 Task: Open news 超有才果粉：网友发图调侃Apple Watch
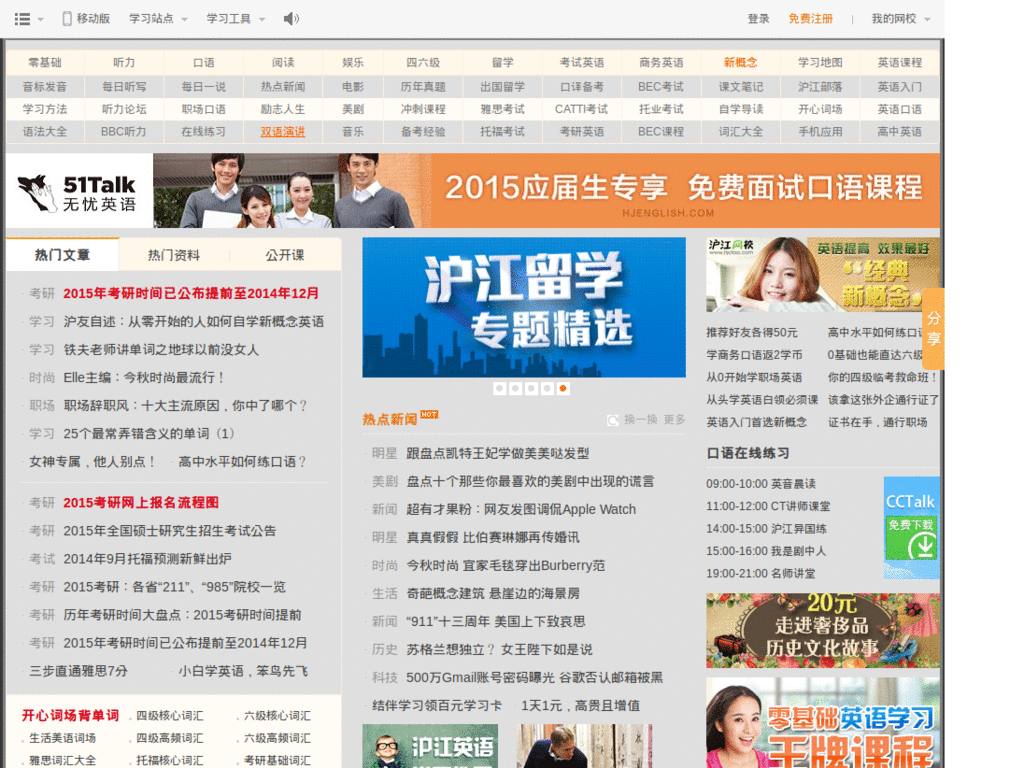tap(521, 509)
